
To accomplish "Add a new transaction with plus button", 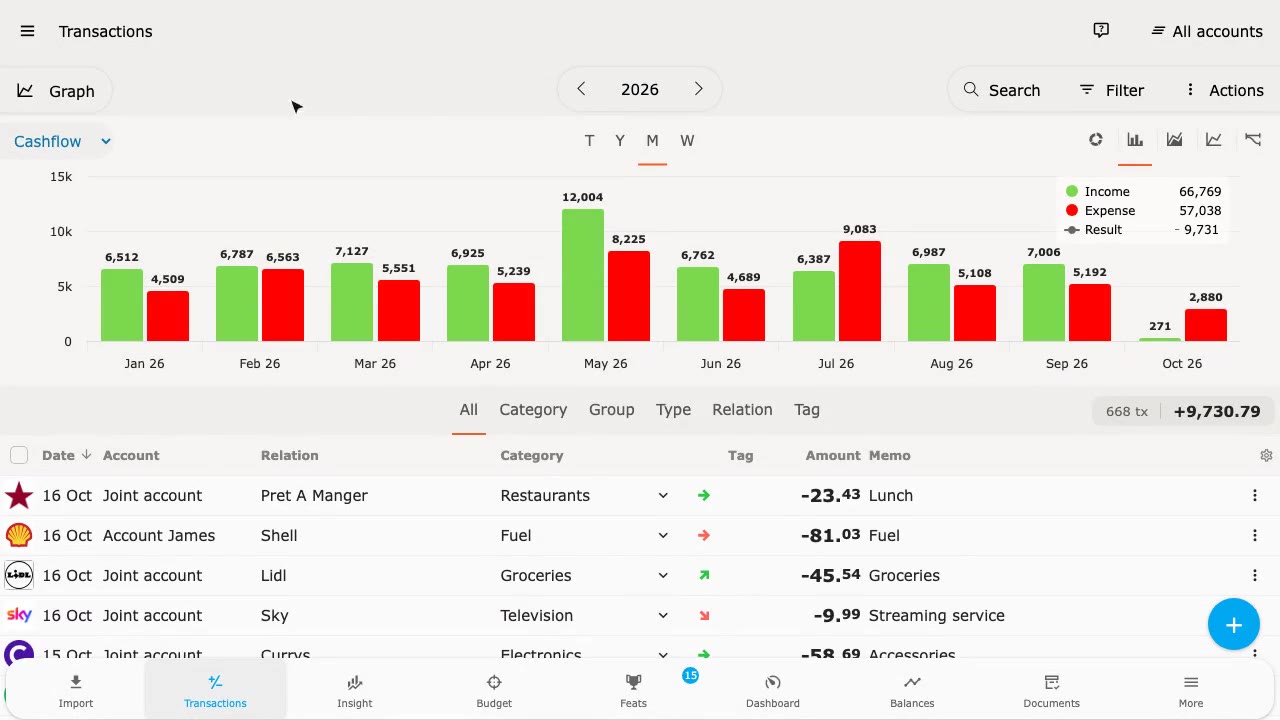I will click(x=1233, y=625).
